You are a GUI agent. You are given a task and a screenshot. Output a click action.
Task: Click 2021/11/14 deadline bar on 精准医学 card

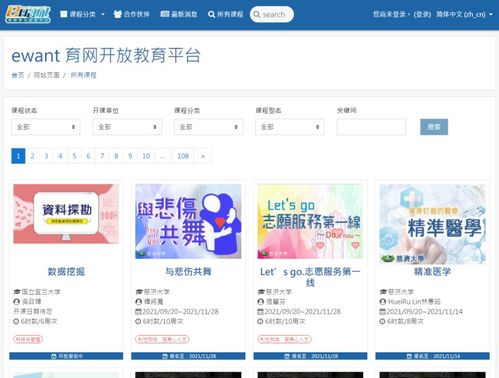pyautogui.click(x=432, y=356)
